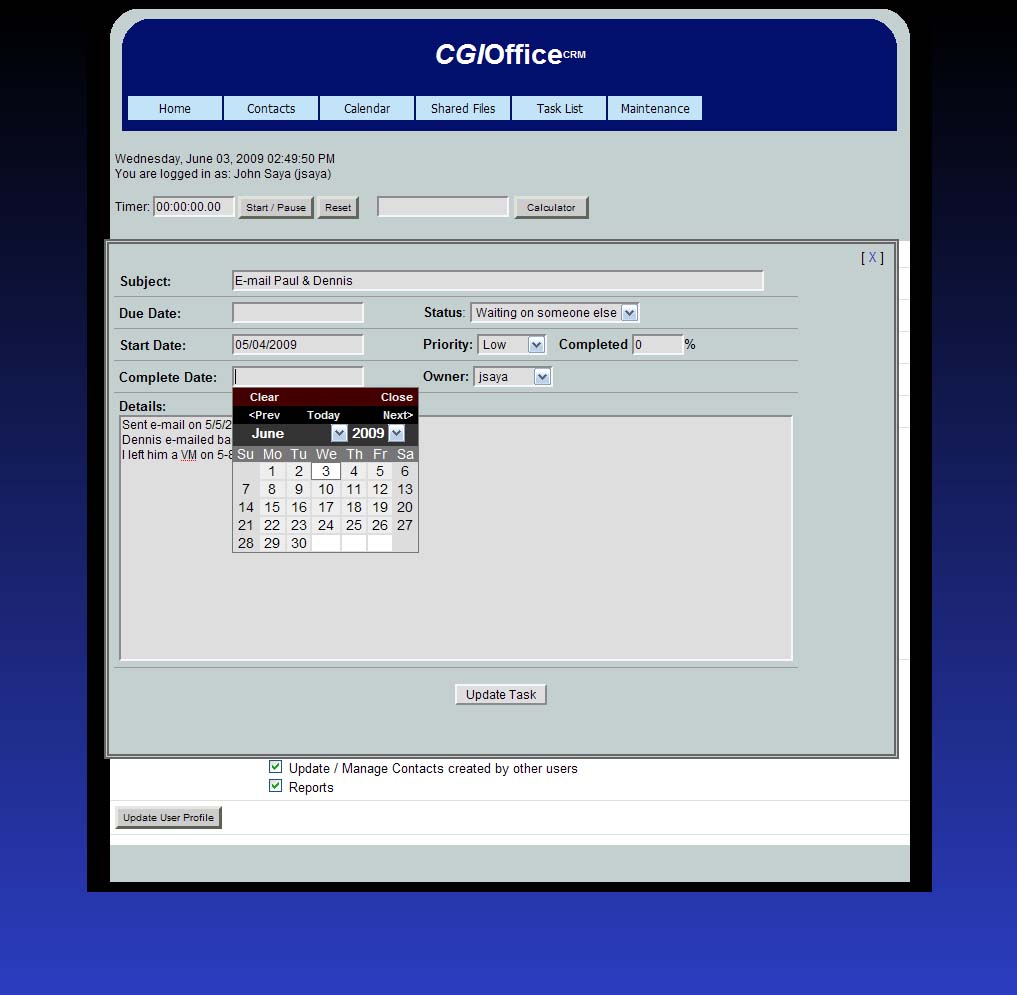Go to next month with Next>

click(x=398, y=415)
